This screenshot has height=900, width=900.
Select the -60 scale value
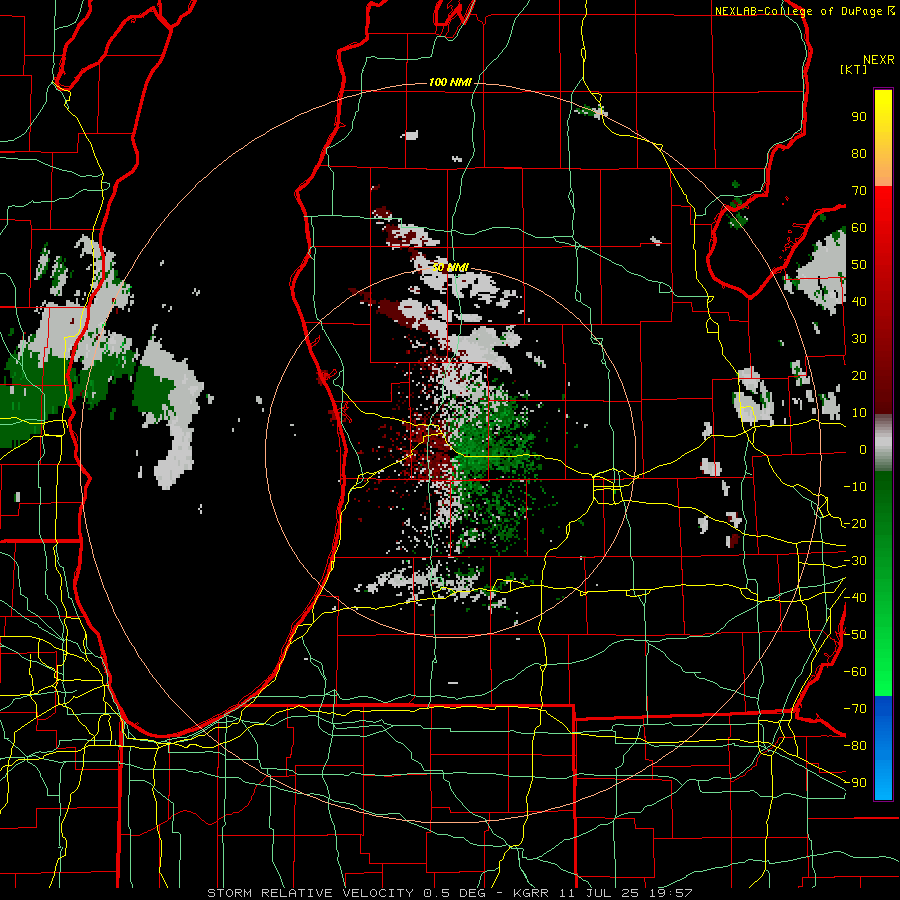tap(855, 672)
